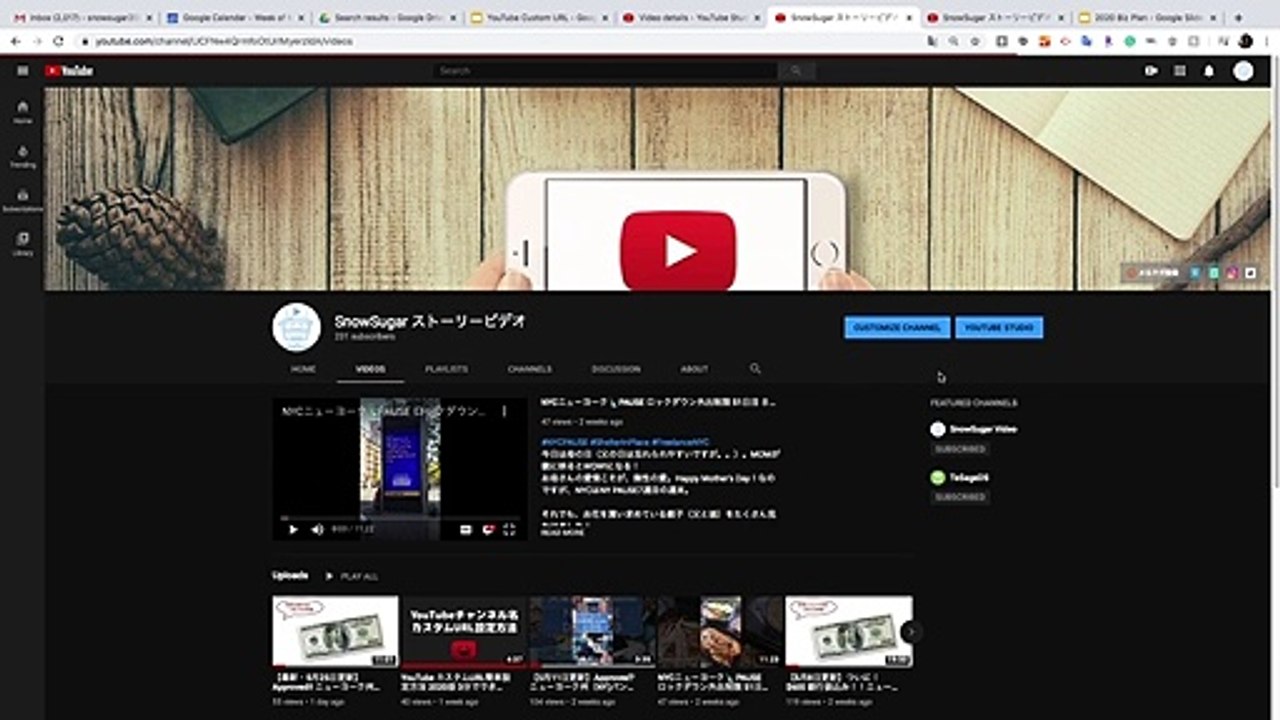This screenshot has height=720, width=1280.
Task: Open settings gear on featured video player
Action: pyautogui.click(x=488, y=529)
